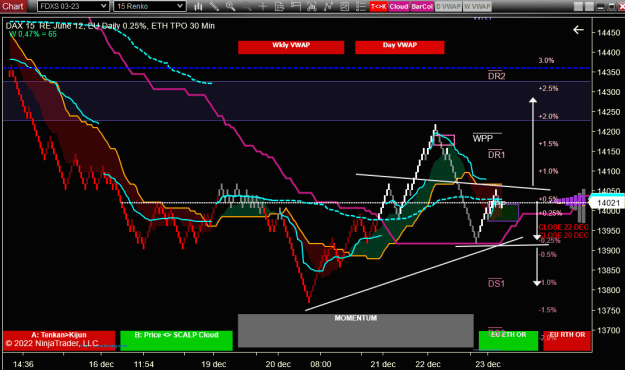Minimize the chart window
The width and height of the screenshot is (625, 370).
(x=601, y=6)
